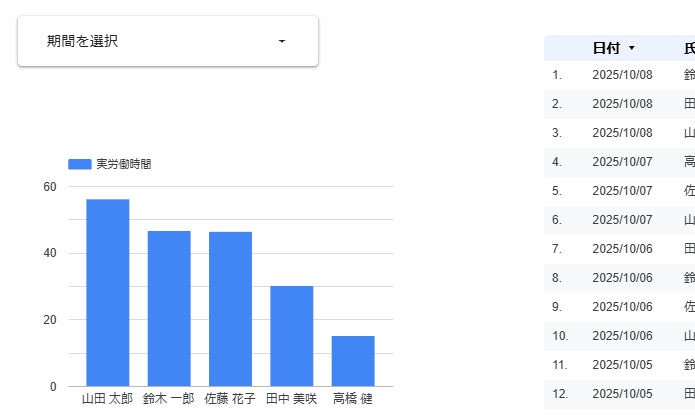Click the shortest bar, 高橋 健
The height and width of the screenshot is (415, 695).
[x=353, y=361]
